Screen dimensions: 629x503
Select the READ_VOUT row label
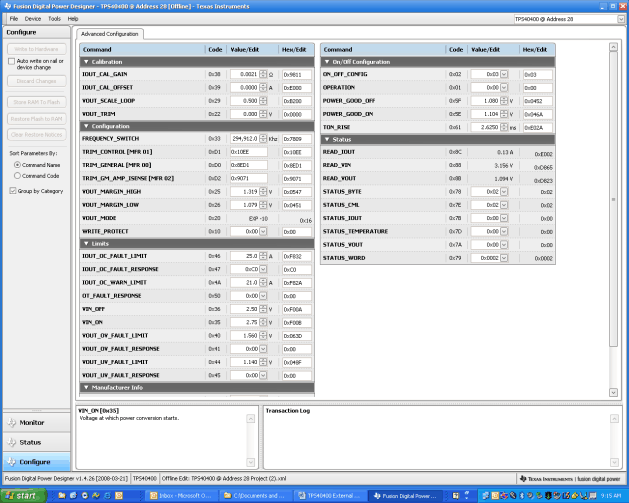(x=339, y=178)
